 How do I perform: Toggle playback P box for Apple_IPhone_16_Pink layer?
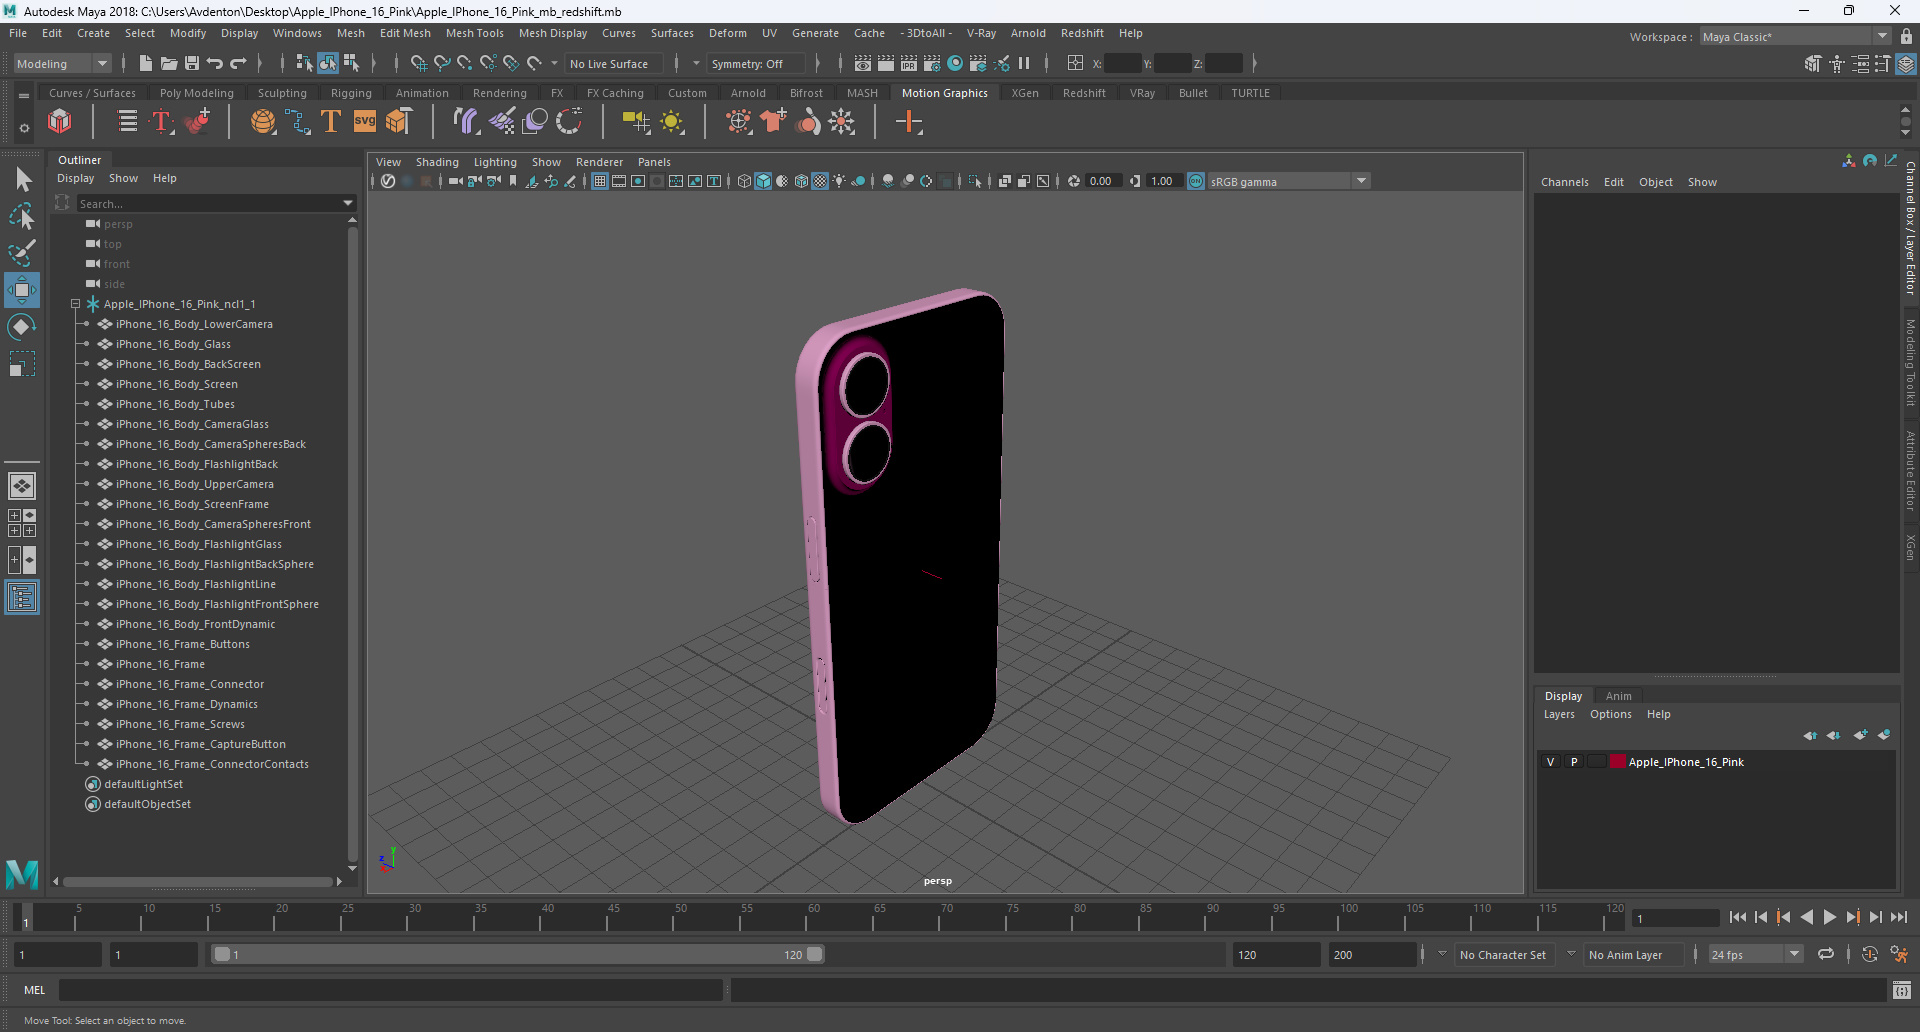(x=1574, y=762)
